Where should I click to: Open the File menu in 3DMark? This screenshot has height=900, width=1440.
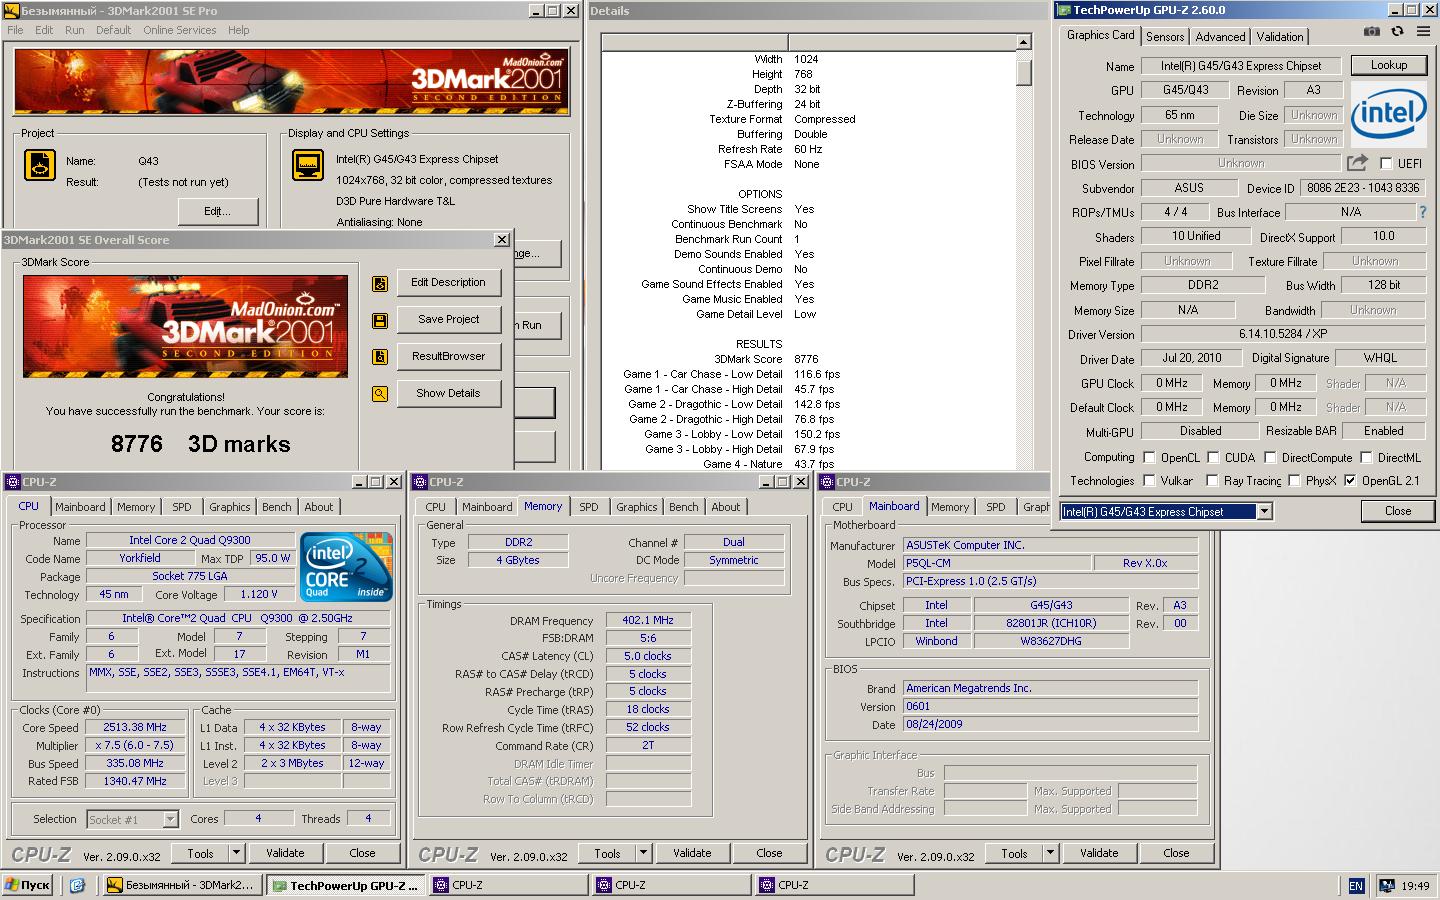tap(16, 30)
